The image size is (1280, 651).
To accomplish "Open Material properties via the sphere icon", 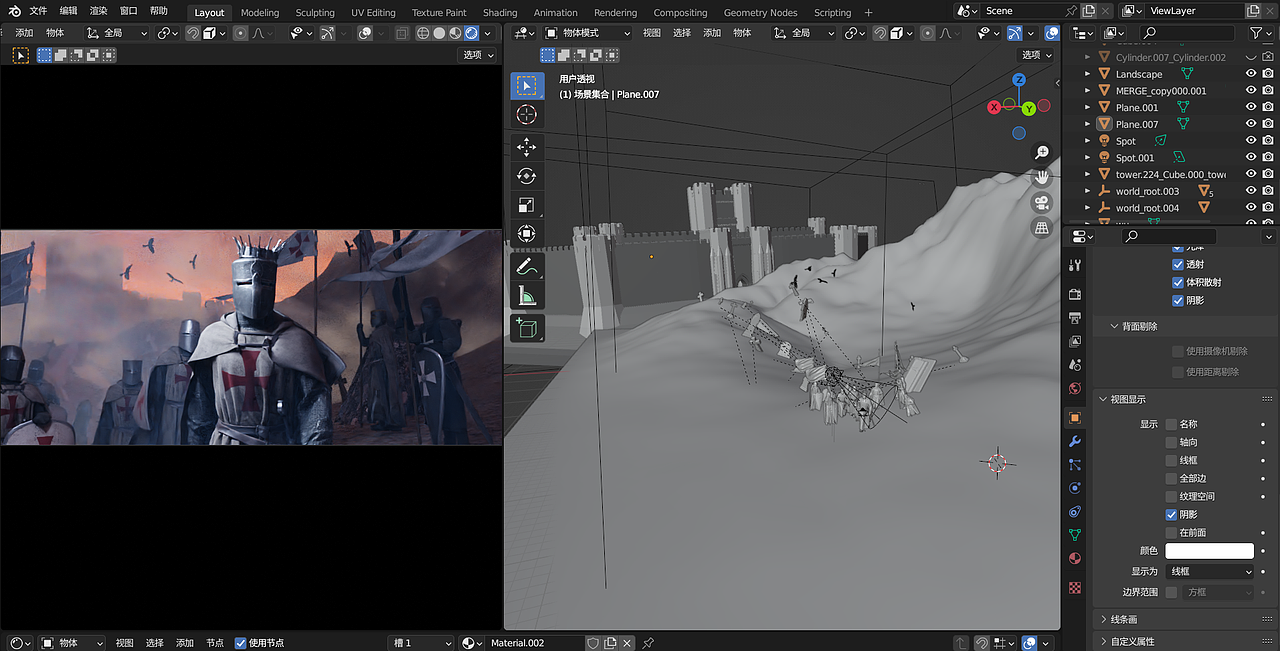I will tap(1074, 558).
